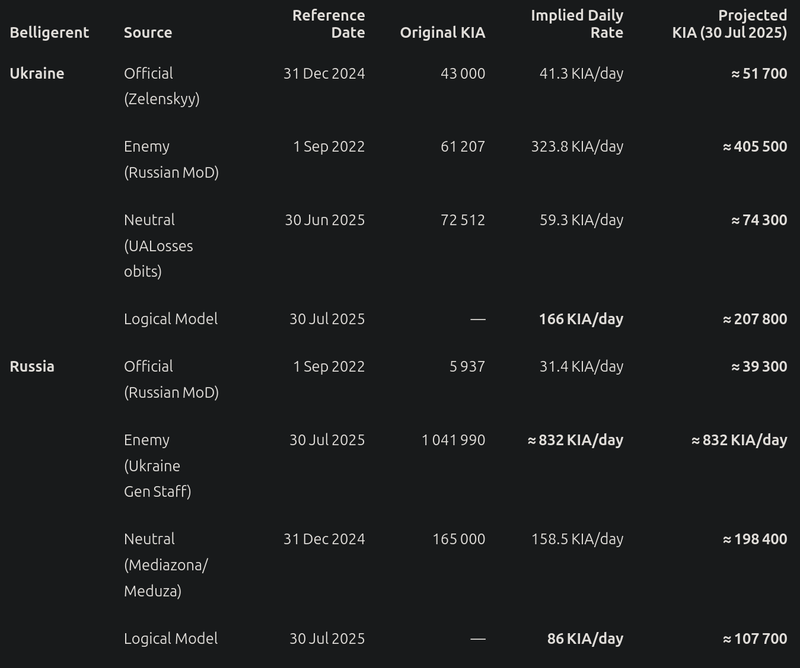Click the Source column header
This screenshot has height=668, width=800.
pos(148,33)
